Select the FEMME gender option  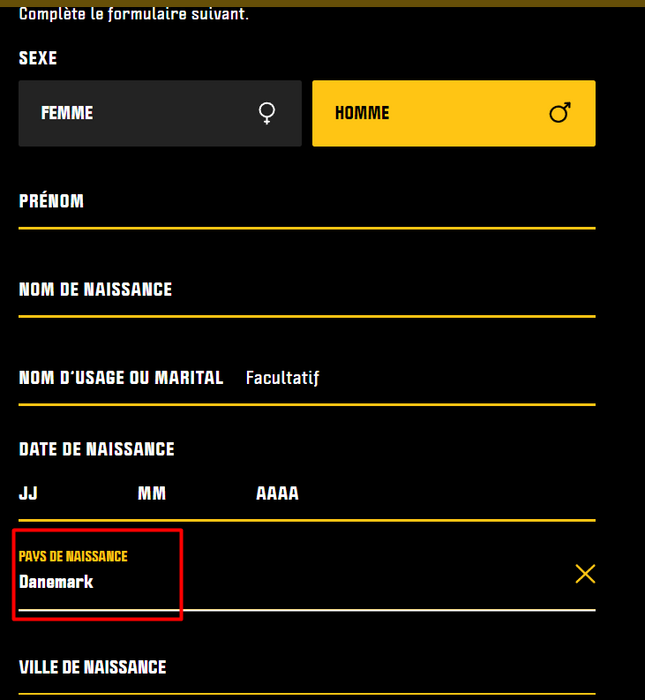pyautogui.click(x=160, y=114)
